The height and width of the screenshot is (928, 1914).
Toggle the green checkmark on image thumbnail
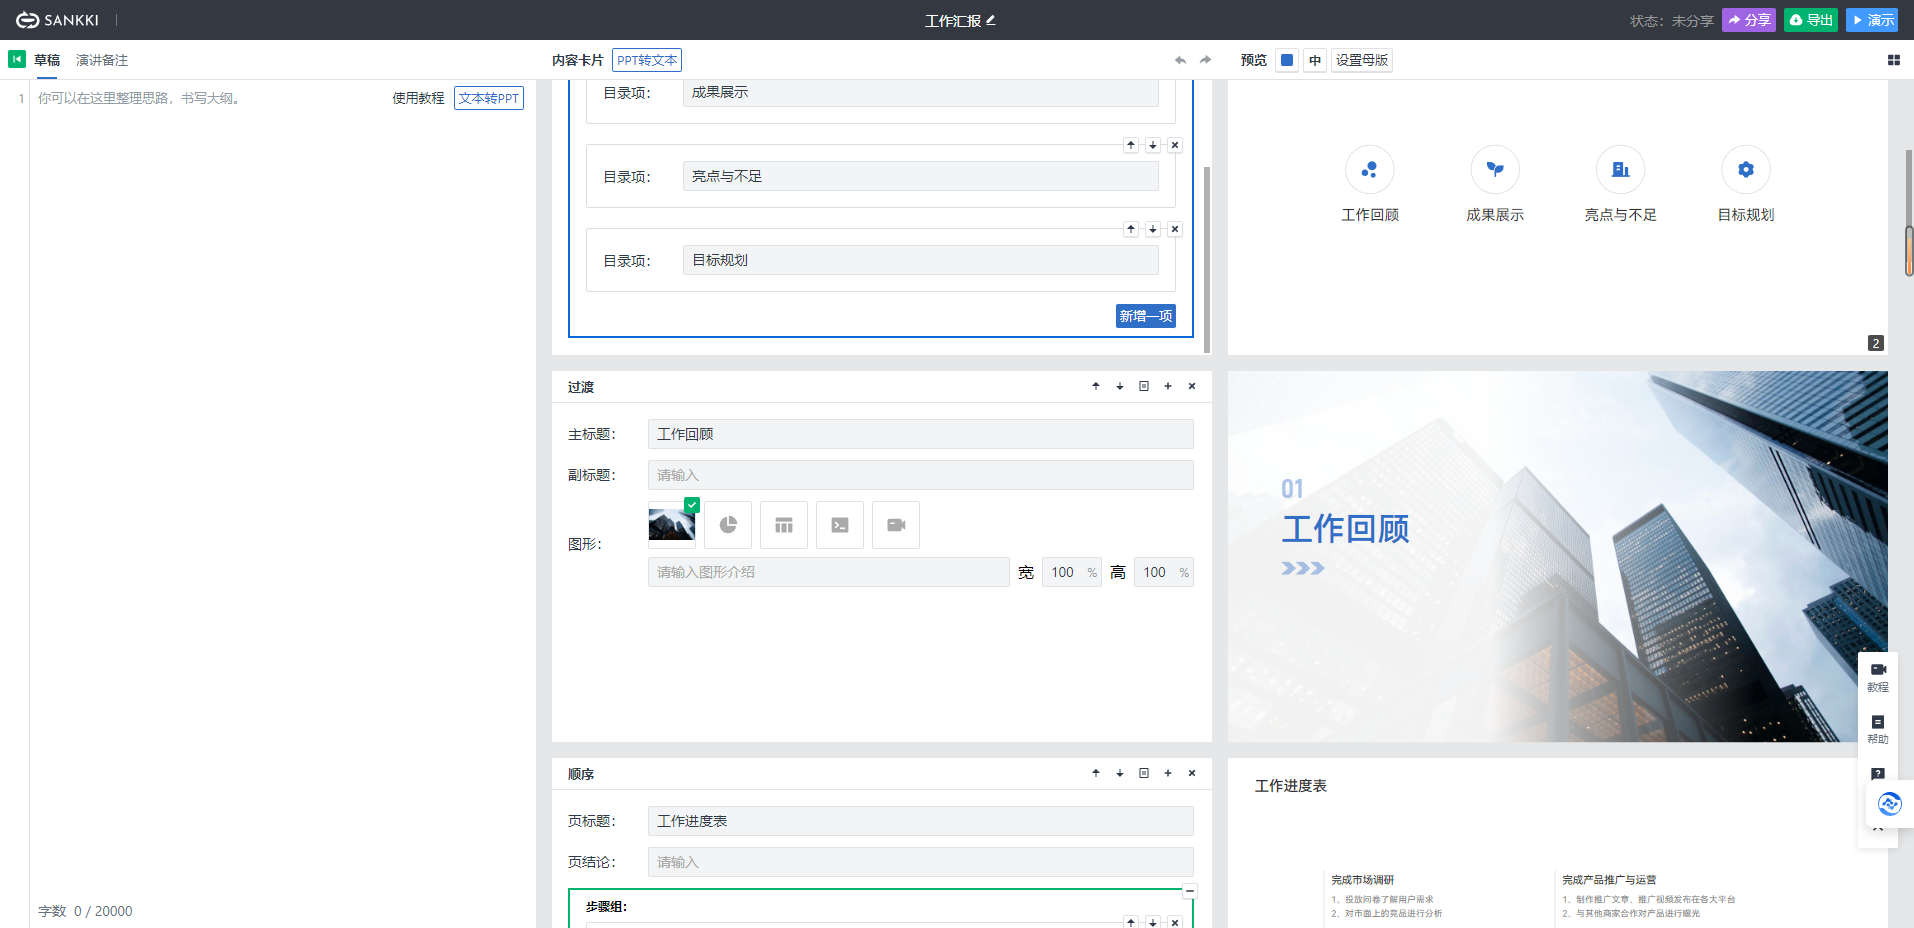pos(691,504)
